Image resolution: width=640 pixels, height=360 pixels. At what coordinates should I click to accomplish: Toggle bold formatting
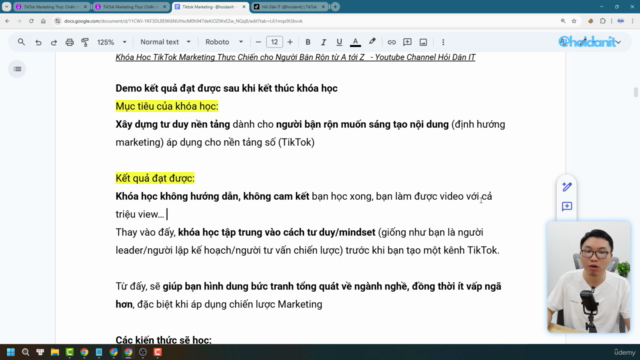pyautogui.click(x=308, y=42)
